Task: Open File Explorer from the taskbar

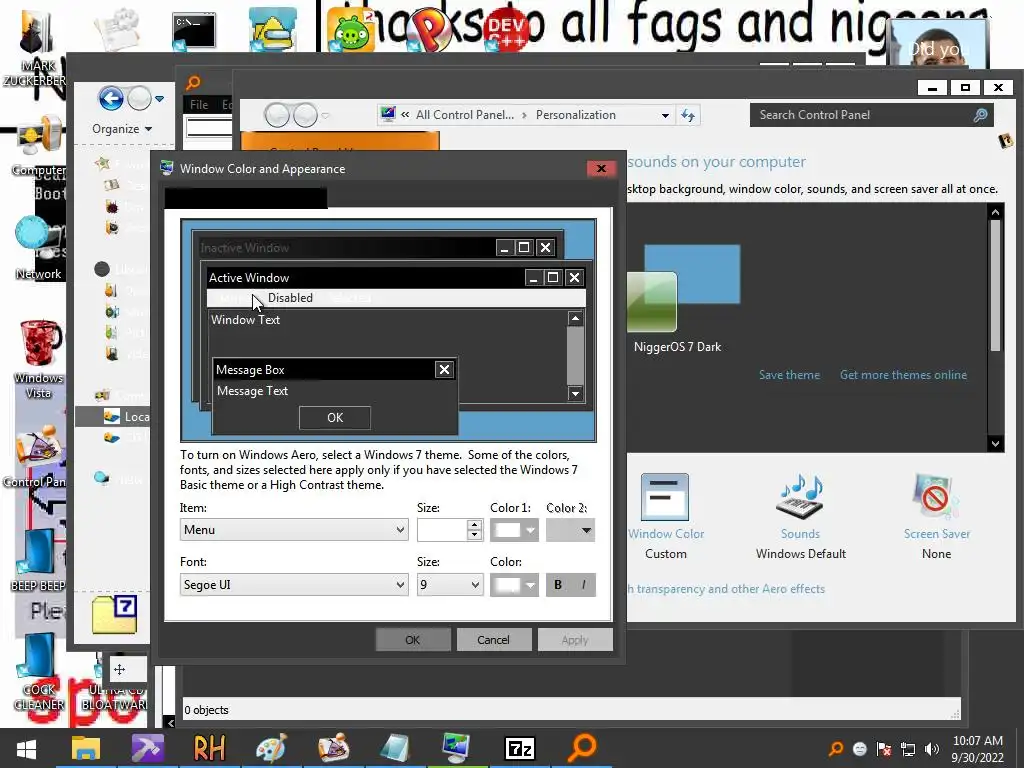Action: [86, 748]
